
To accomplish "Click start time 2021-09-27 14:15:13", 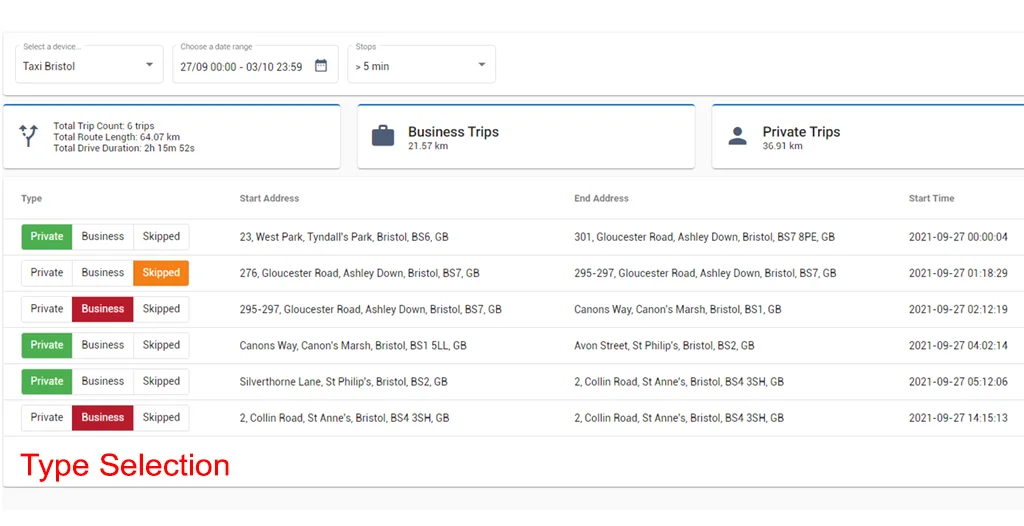I will [958, 418].
